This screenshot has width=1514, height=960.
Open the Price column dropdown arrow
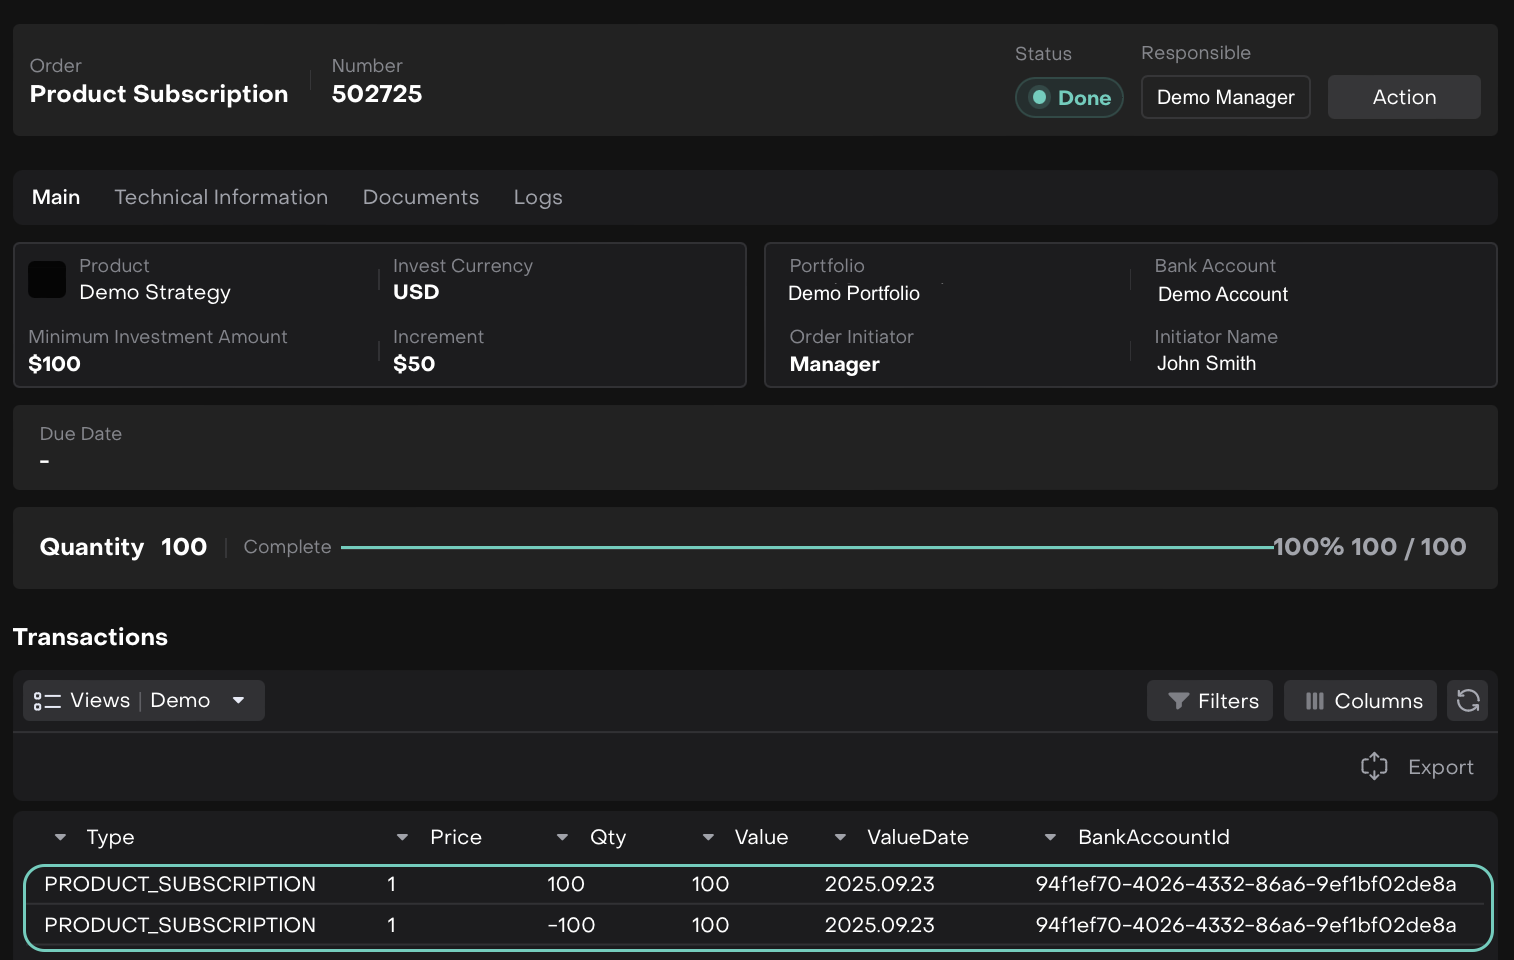(402, 838)
